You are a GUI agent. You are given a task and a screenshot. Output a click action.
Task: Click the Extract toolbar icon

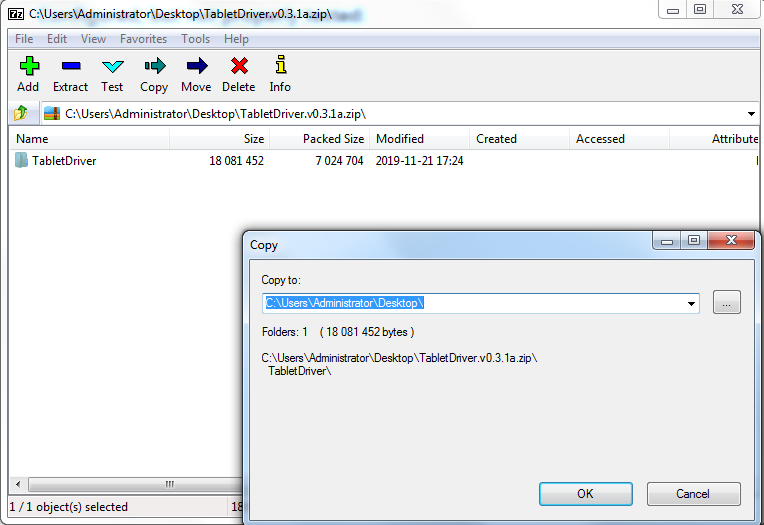pyautogui.click(x=71, y=65)
